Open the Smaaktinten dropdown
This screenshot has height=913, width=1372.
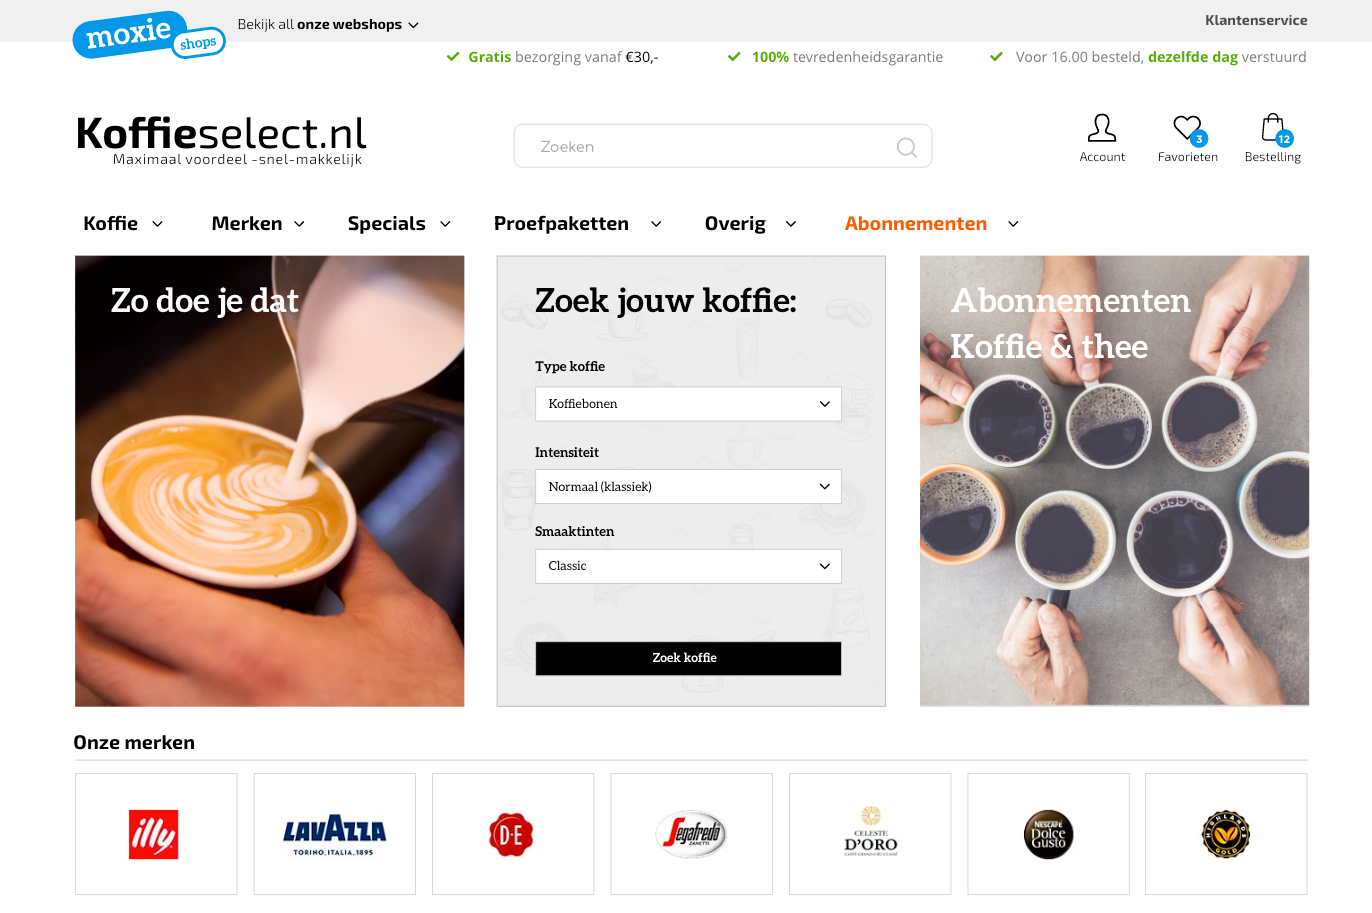688,566
